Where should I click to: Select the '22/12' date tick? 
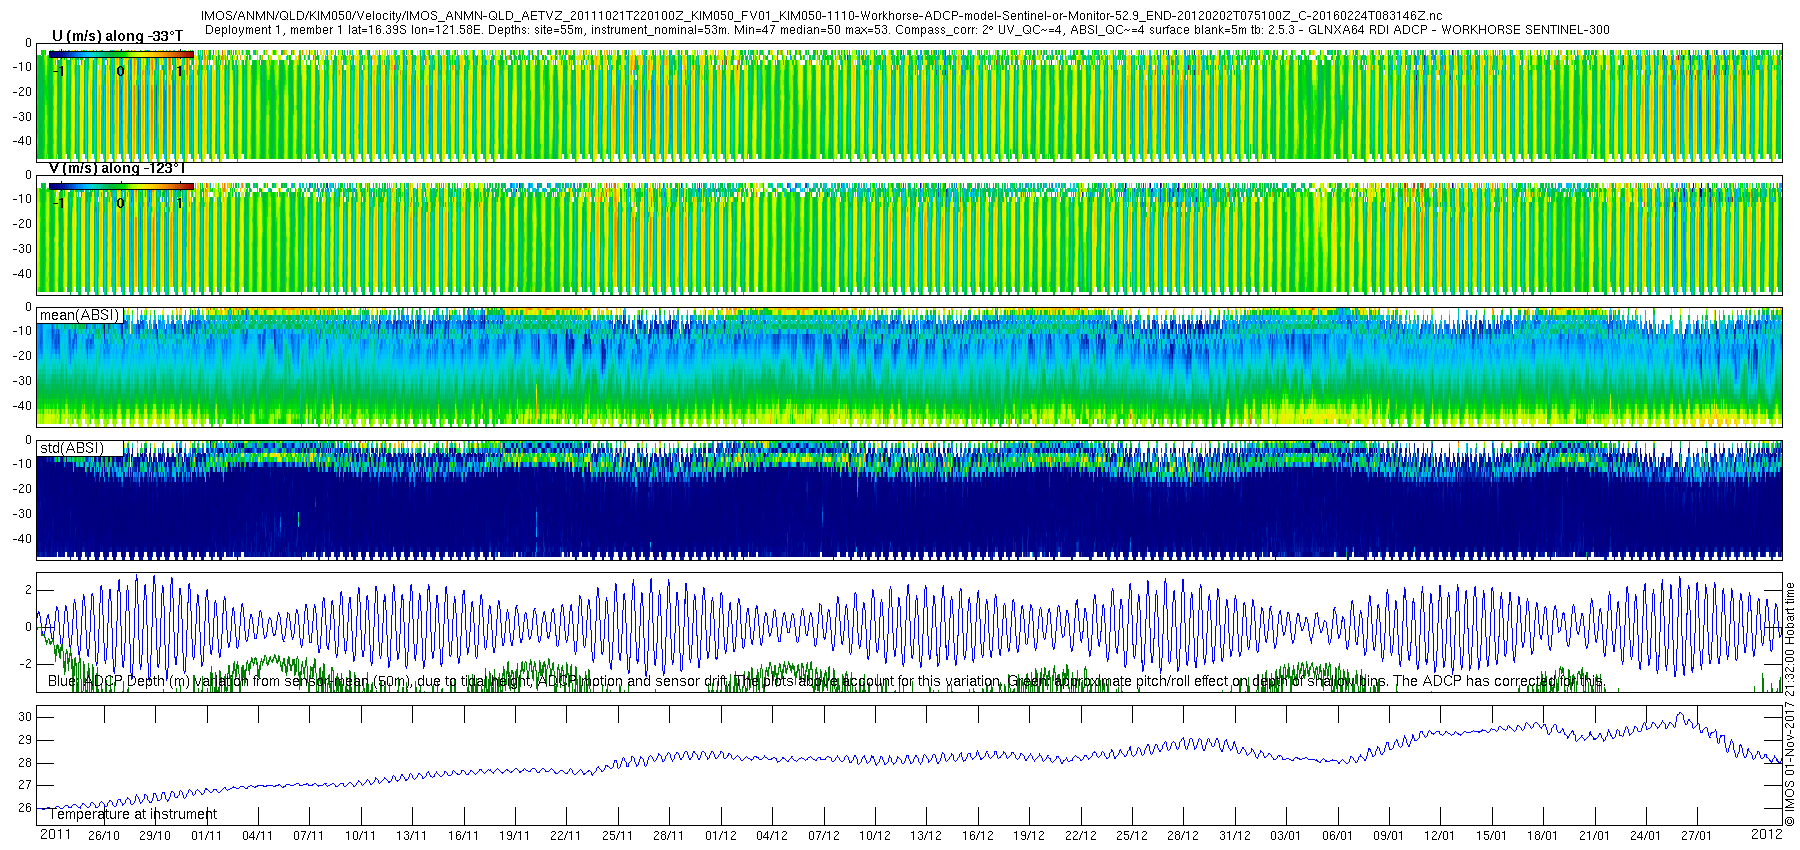(1081, 836)
